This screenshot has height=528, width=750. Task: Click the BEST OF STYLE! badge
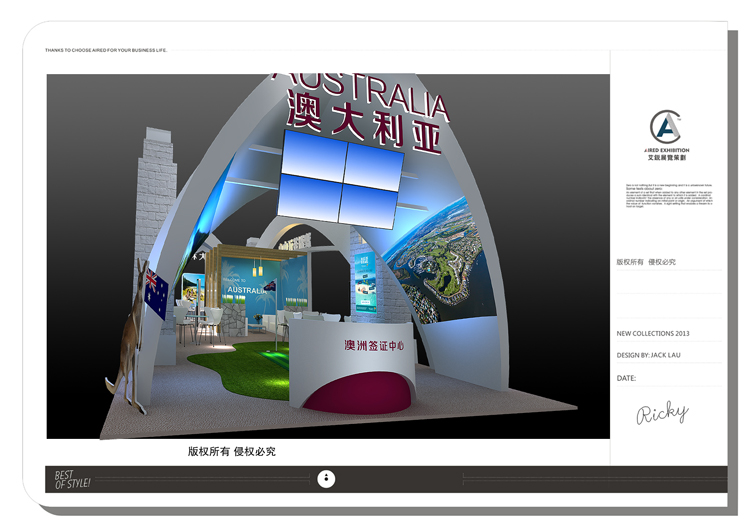point(72,479)
